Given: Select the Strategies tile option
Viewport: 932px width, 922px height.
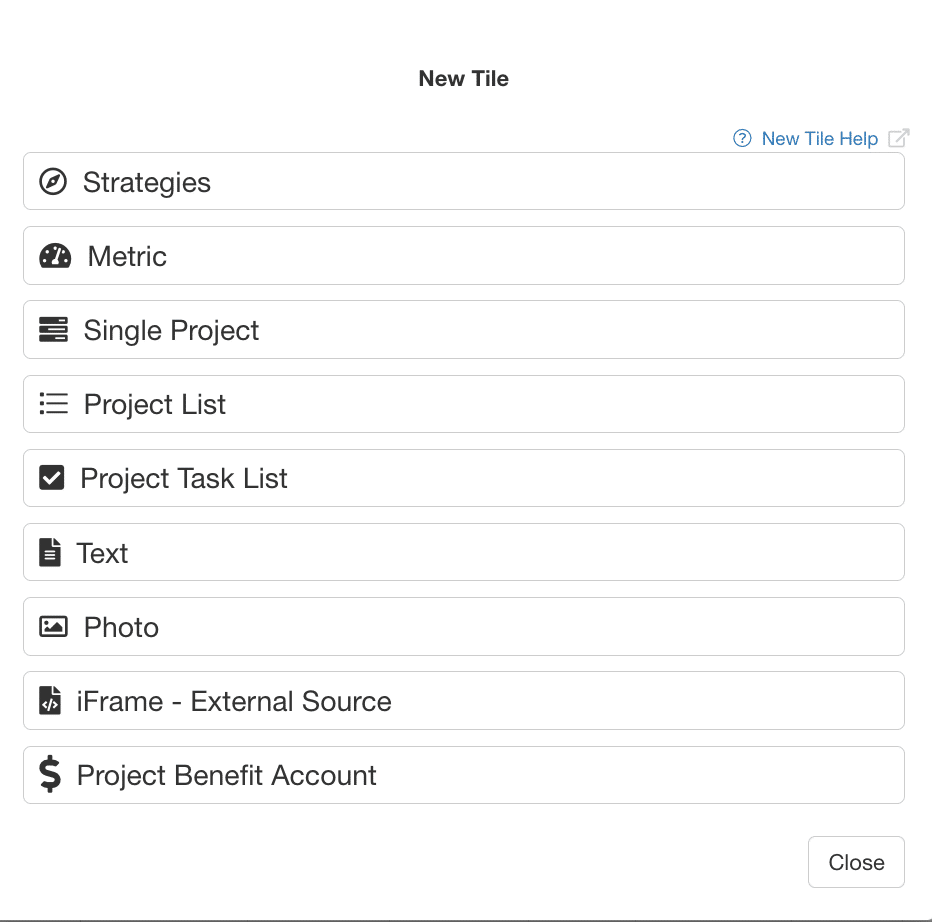Looking at the screenshot, I should [x=463, y=182].
